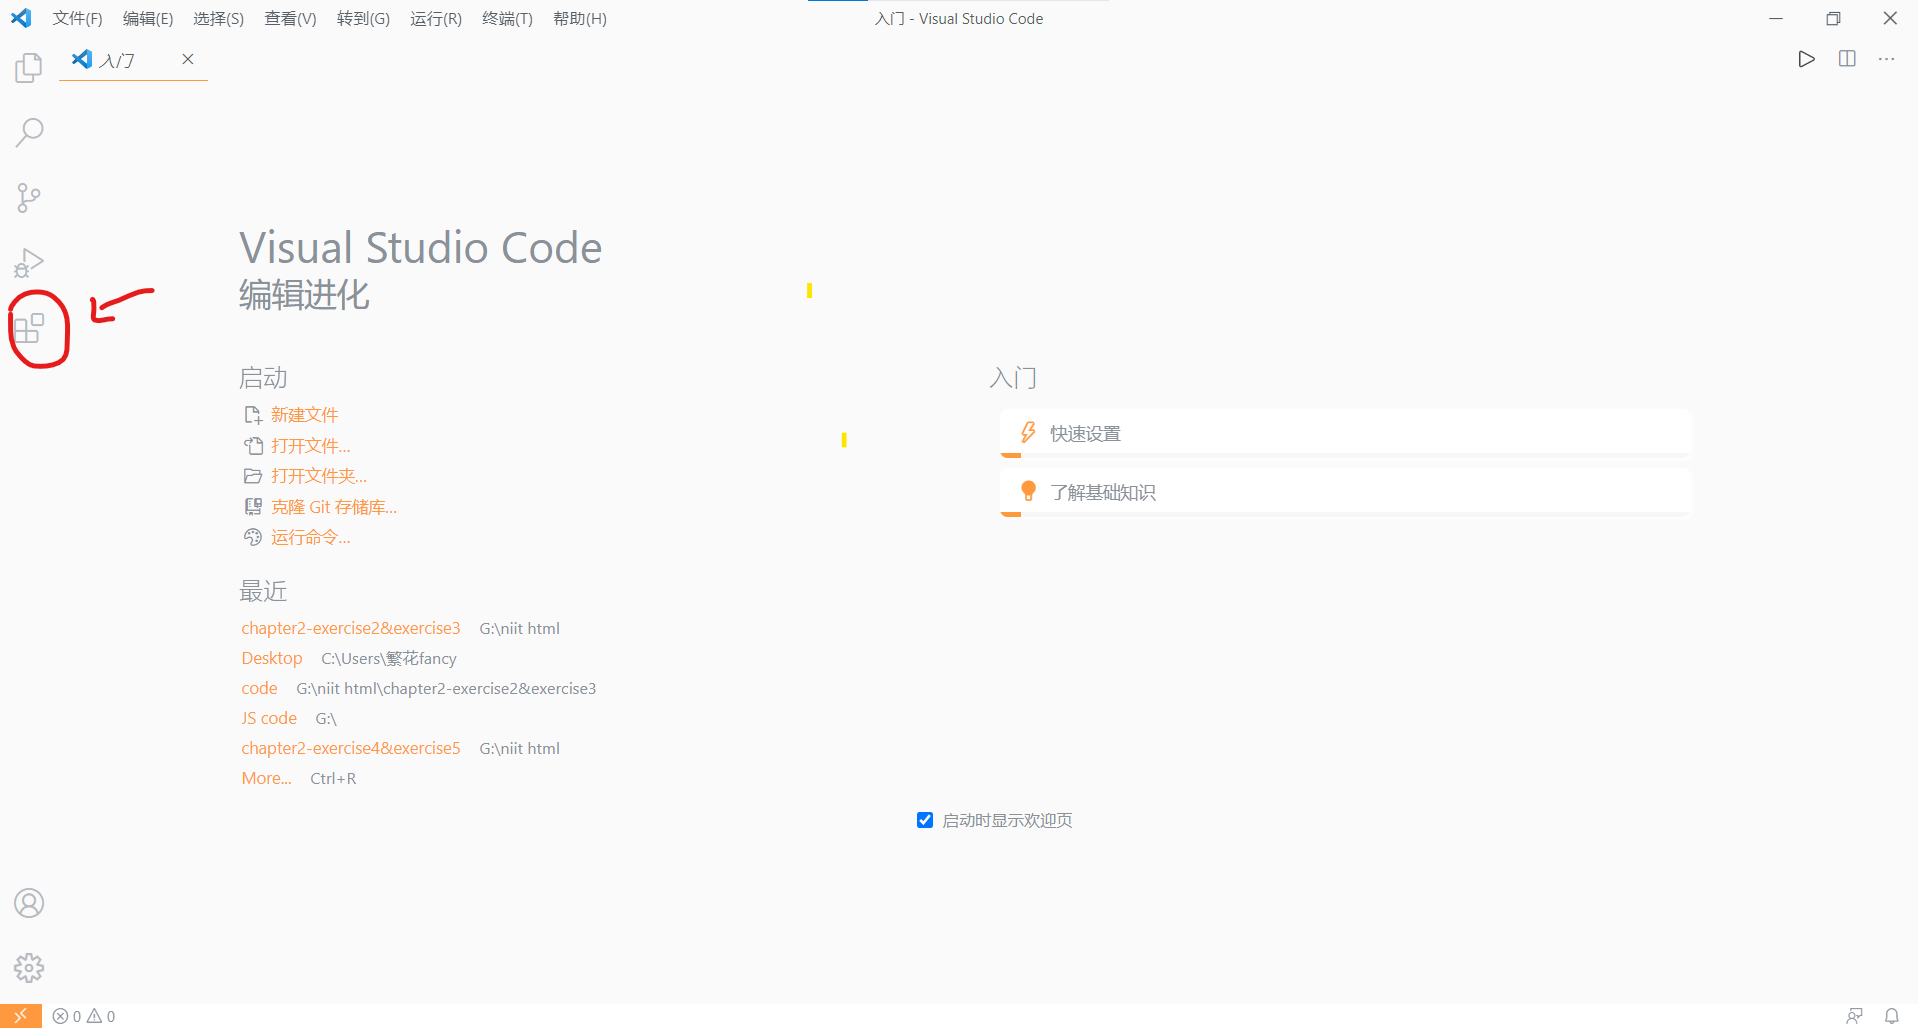1918x1028 pixels.
Task: Click the remote window indicator in status bar
Action: [21, 1016]
